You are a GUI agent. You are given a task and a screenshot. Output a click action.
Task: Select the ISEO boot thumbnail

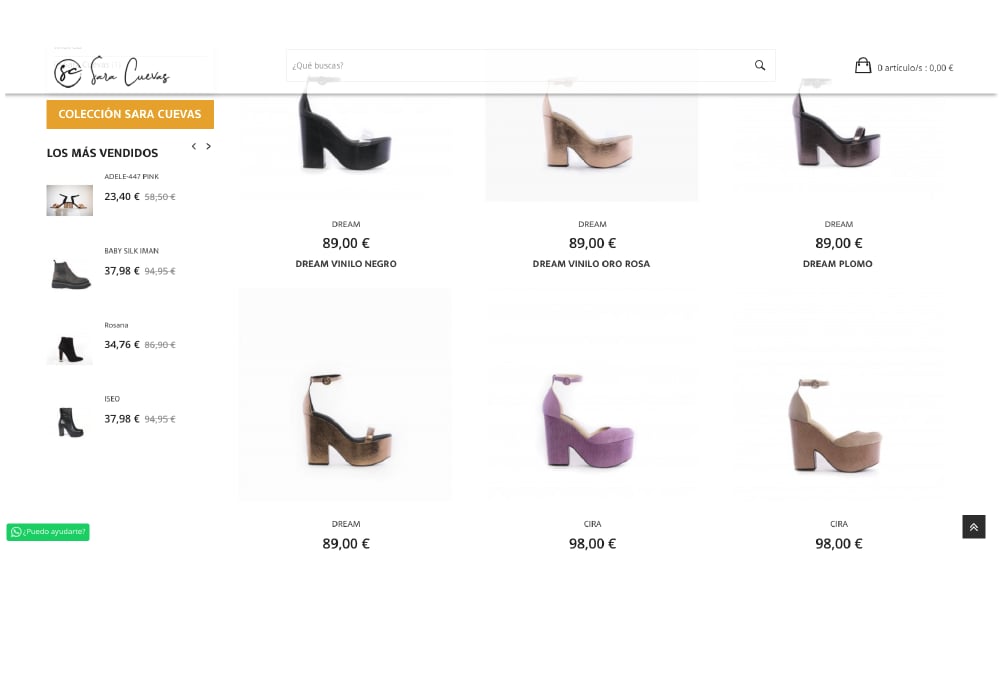[x=70, y=421]
